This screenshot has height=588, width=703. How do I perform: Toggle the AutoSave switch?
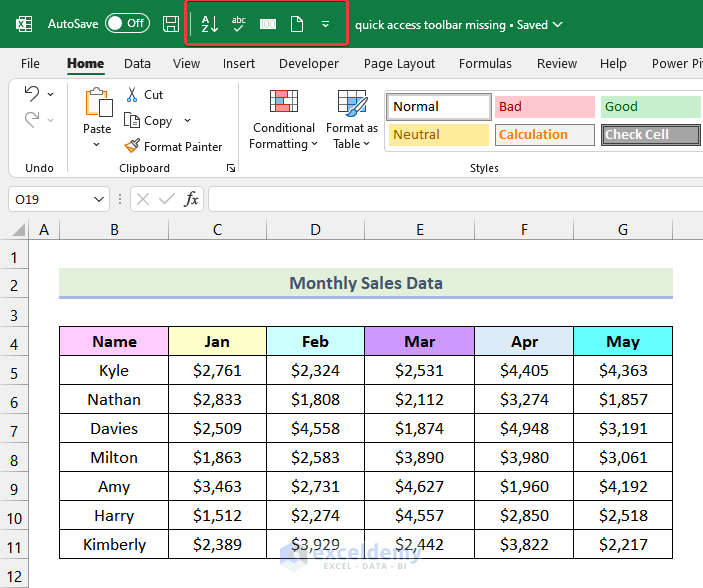tap(127, 23)
